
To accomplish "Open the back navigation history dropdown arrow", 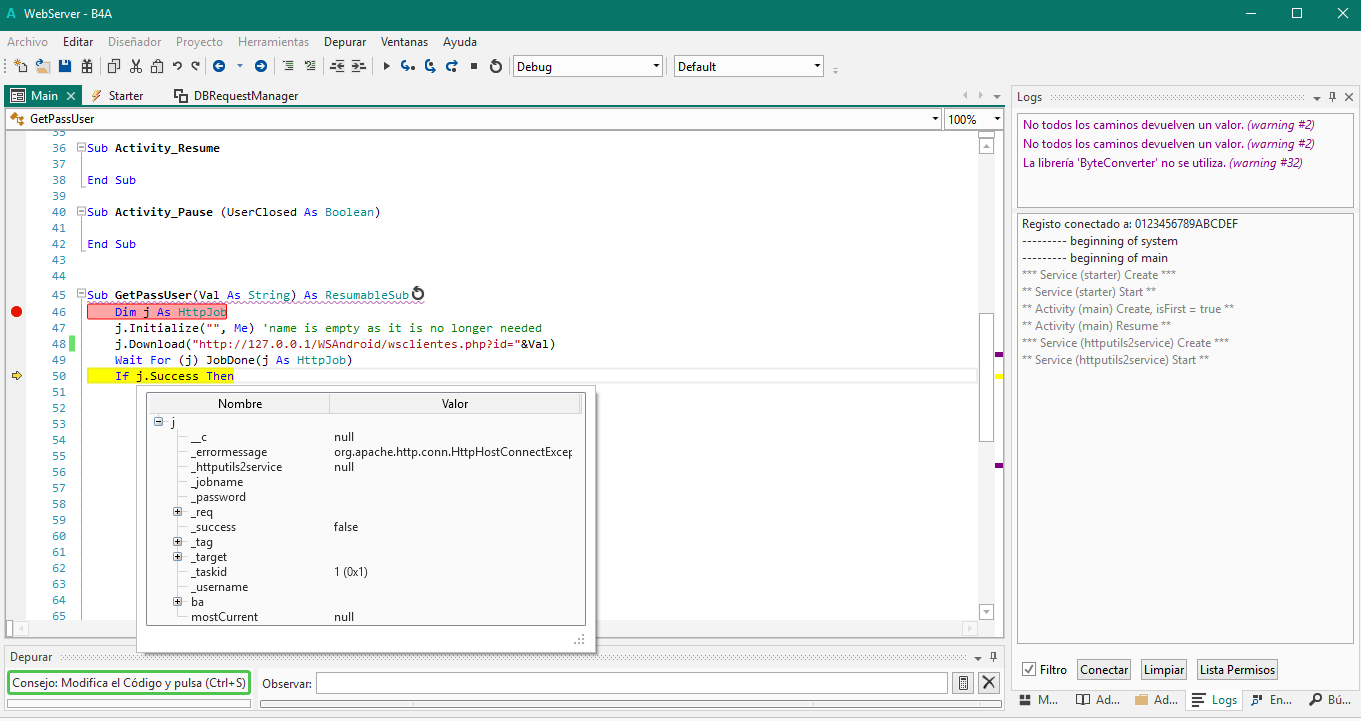I will coord(240,67).
